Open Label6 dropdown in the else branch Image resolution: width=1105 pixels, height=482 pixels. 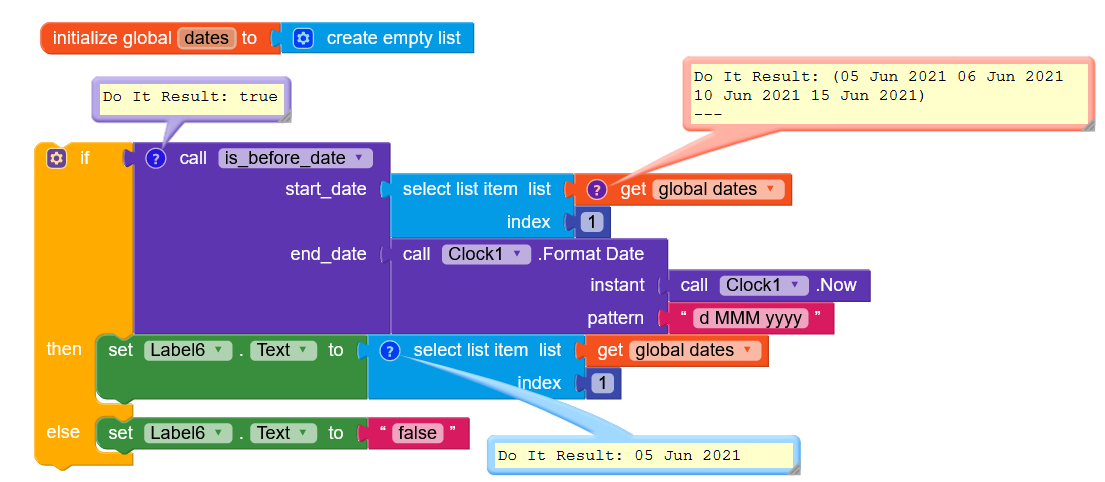click(x=188, y=433)
